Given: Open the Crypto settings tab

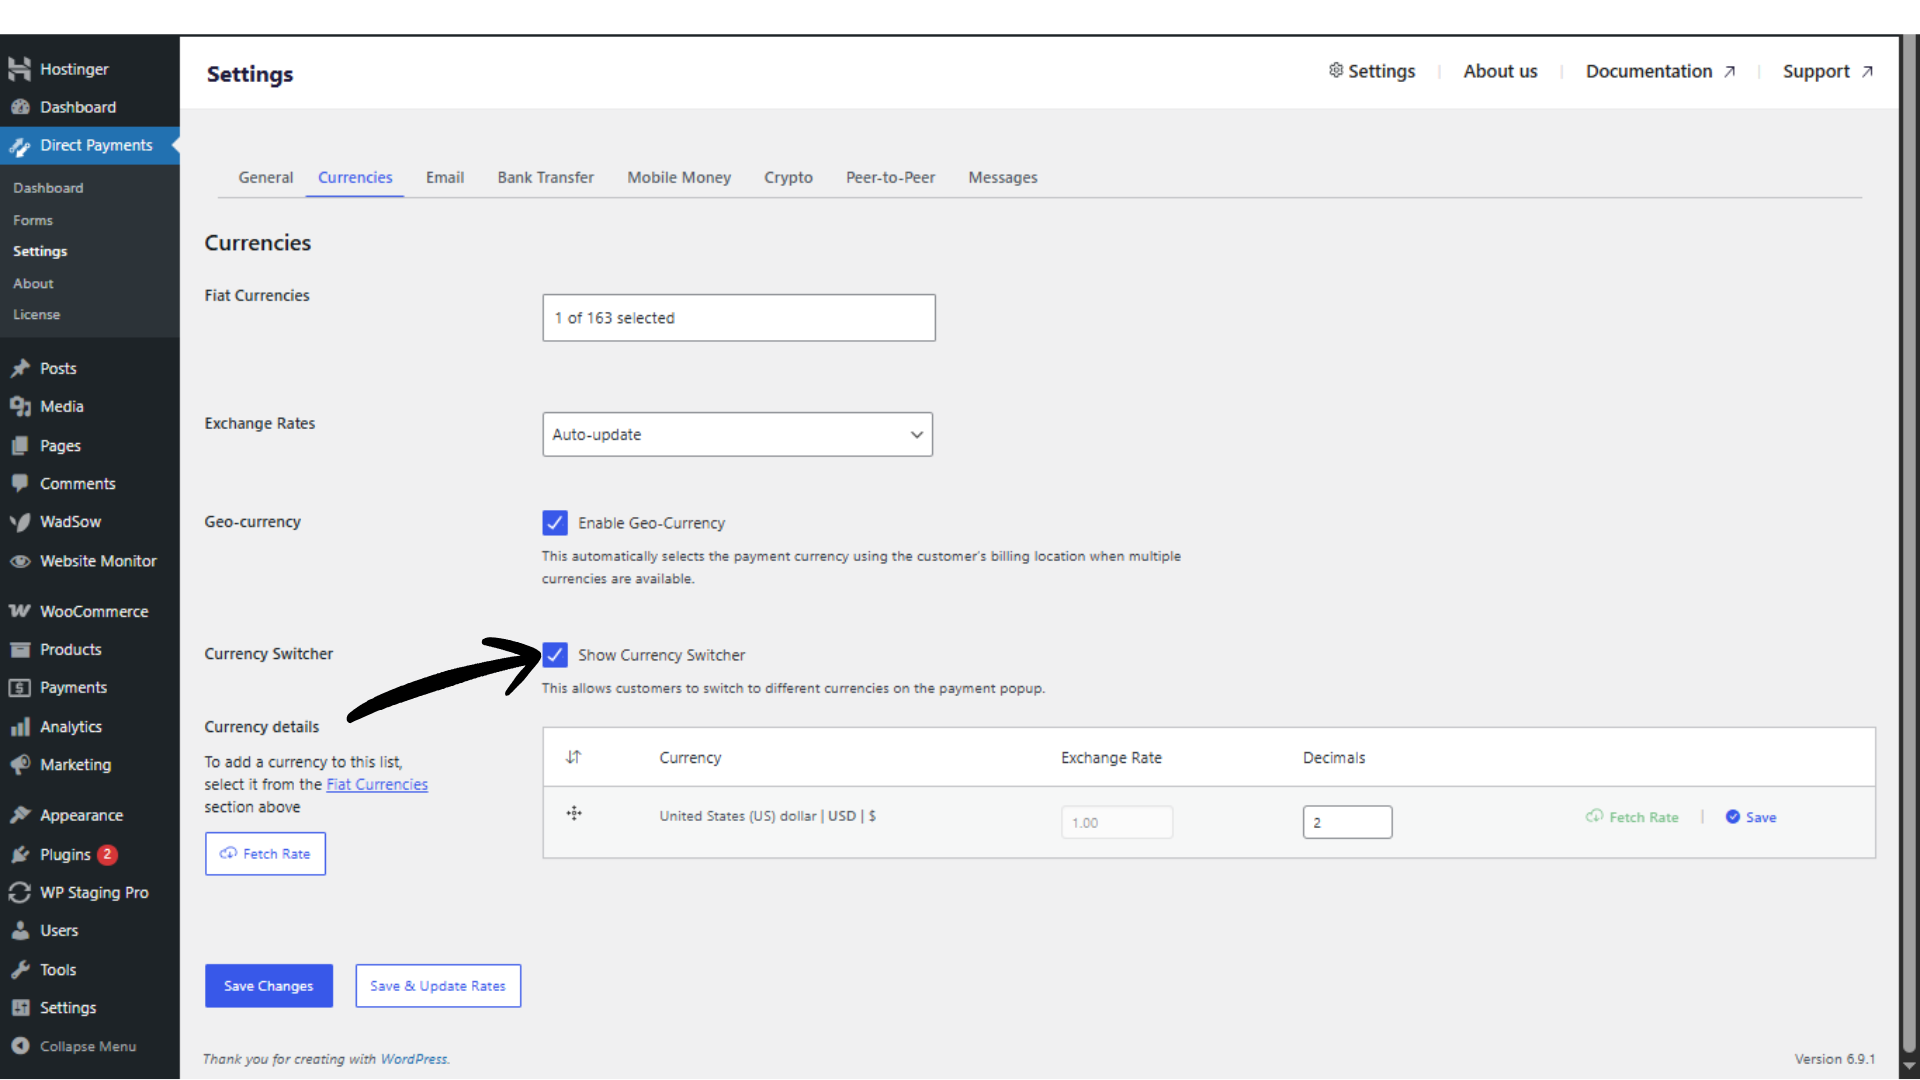Looking at the screenshot, I should click(788, 177).
